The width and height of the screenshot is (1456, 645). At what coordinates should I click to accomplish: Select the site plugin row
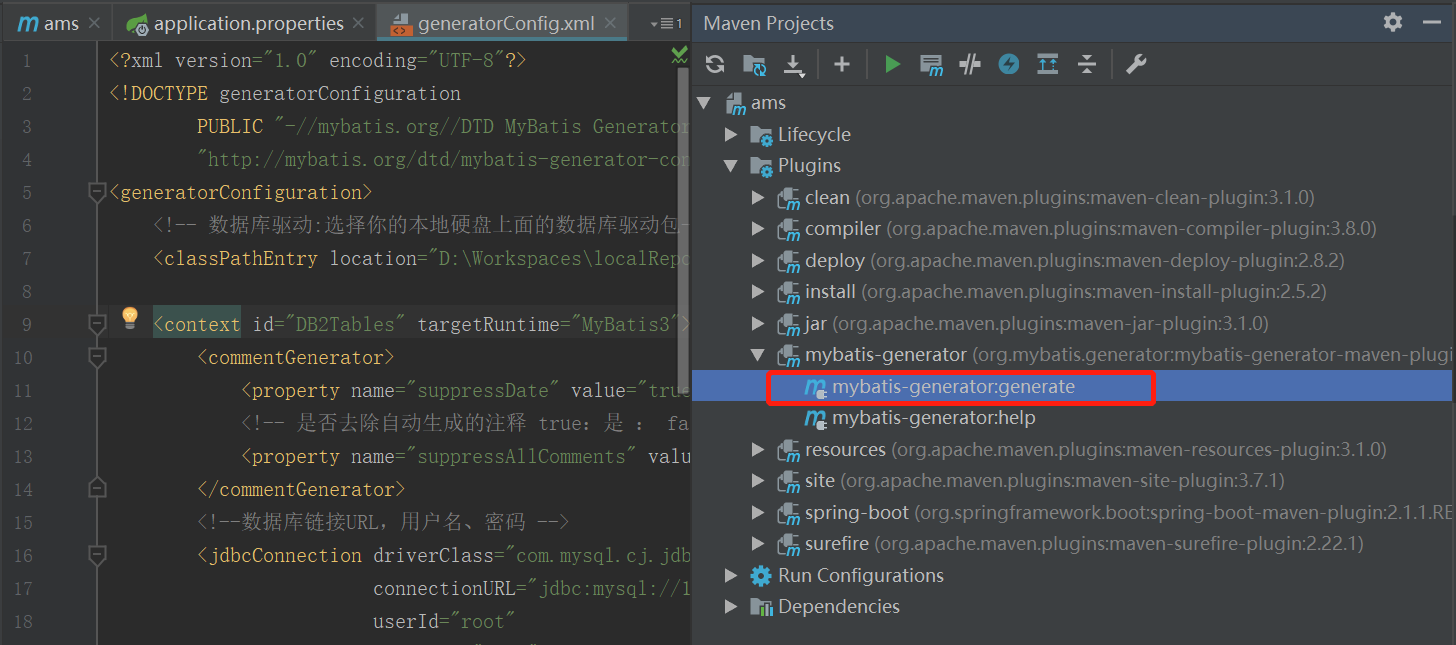(1073, 481)
